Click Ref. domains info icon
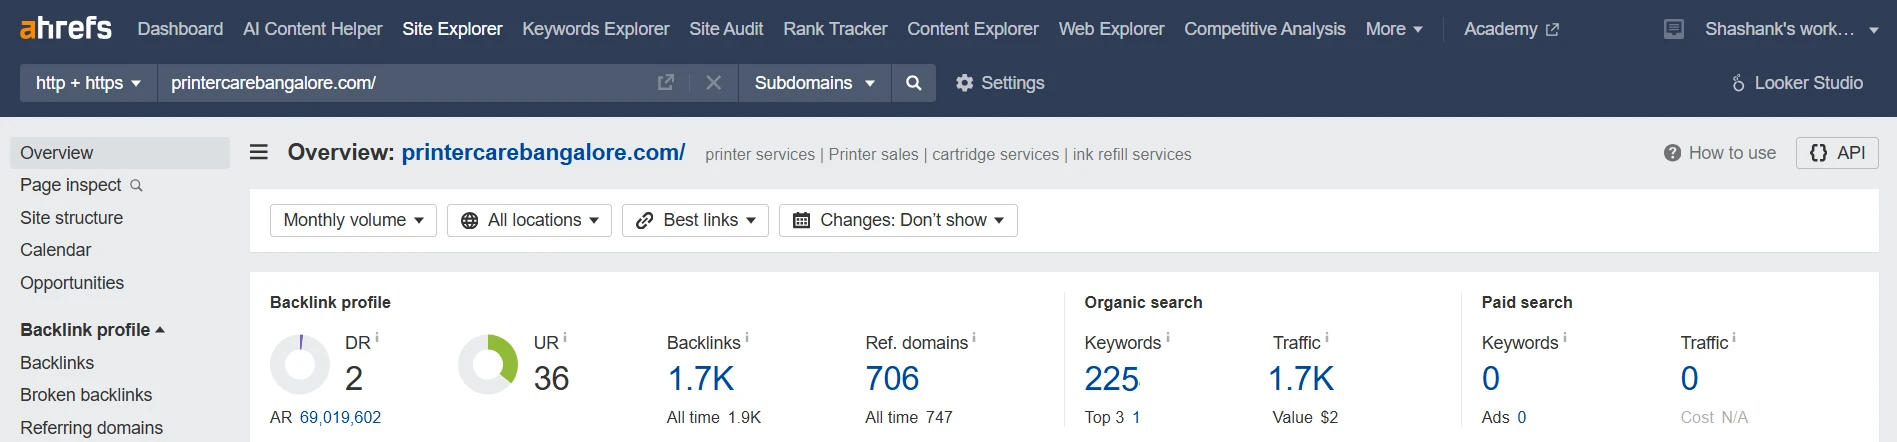The width and height of the screenshot is (1897, 442). (x=974, y=338)
